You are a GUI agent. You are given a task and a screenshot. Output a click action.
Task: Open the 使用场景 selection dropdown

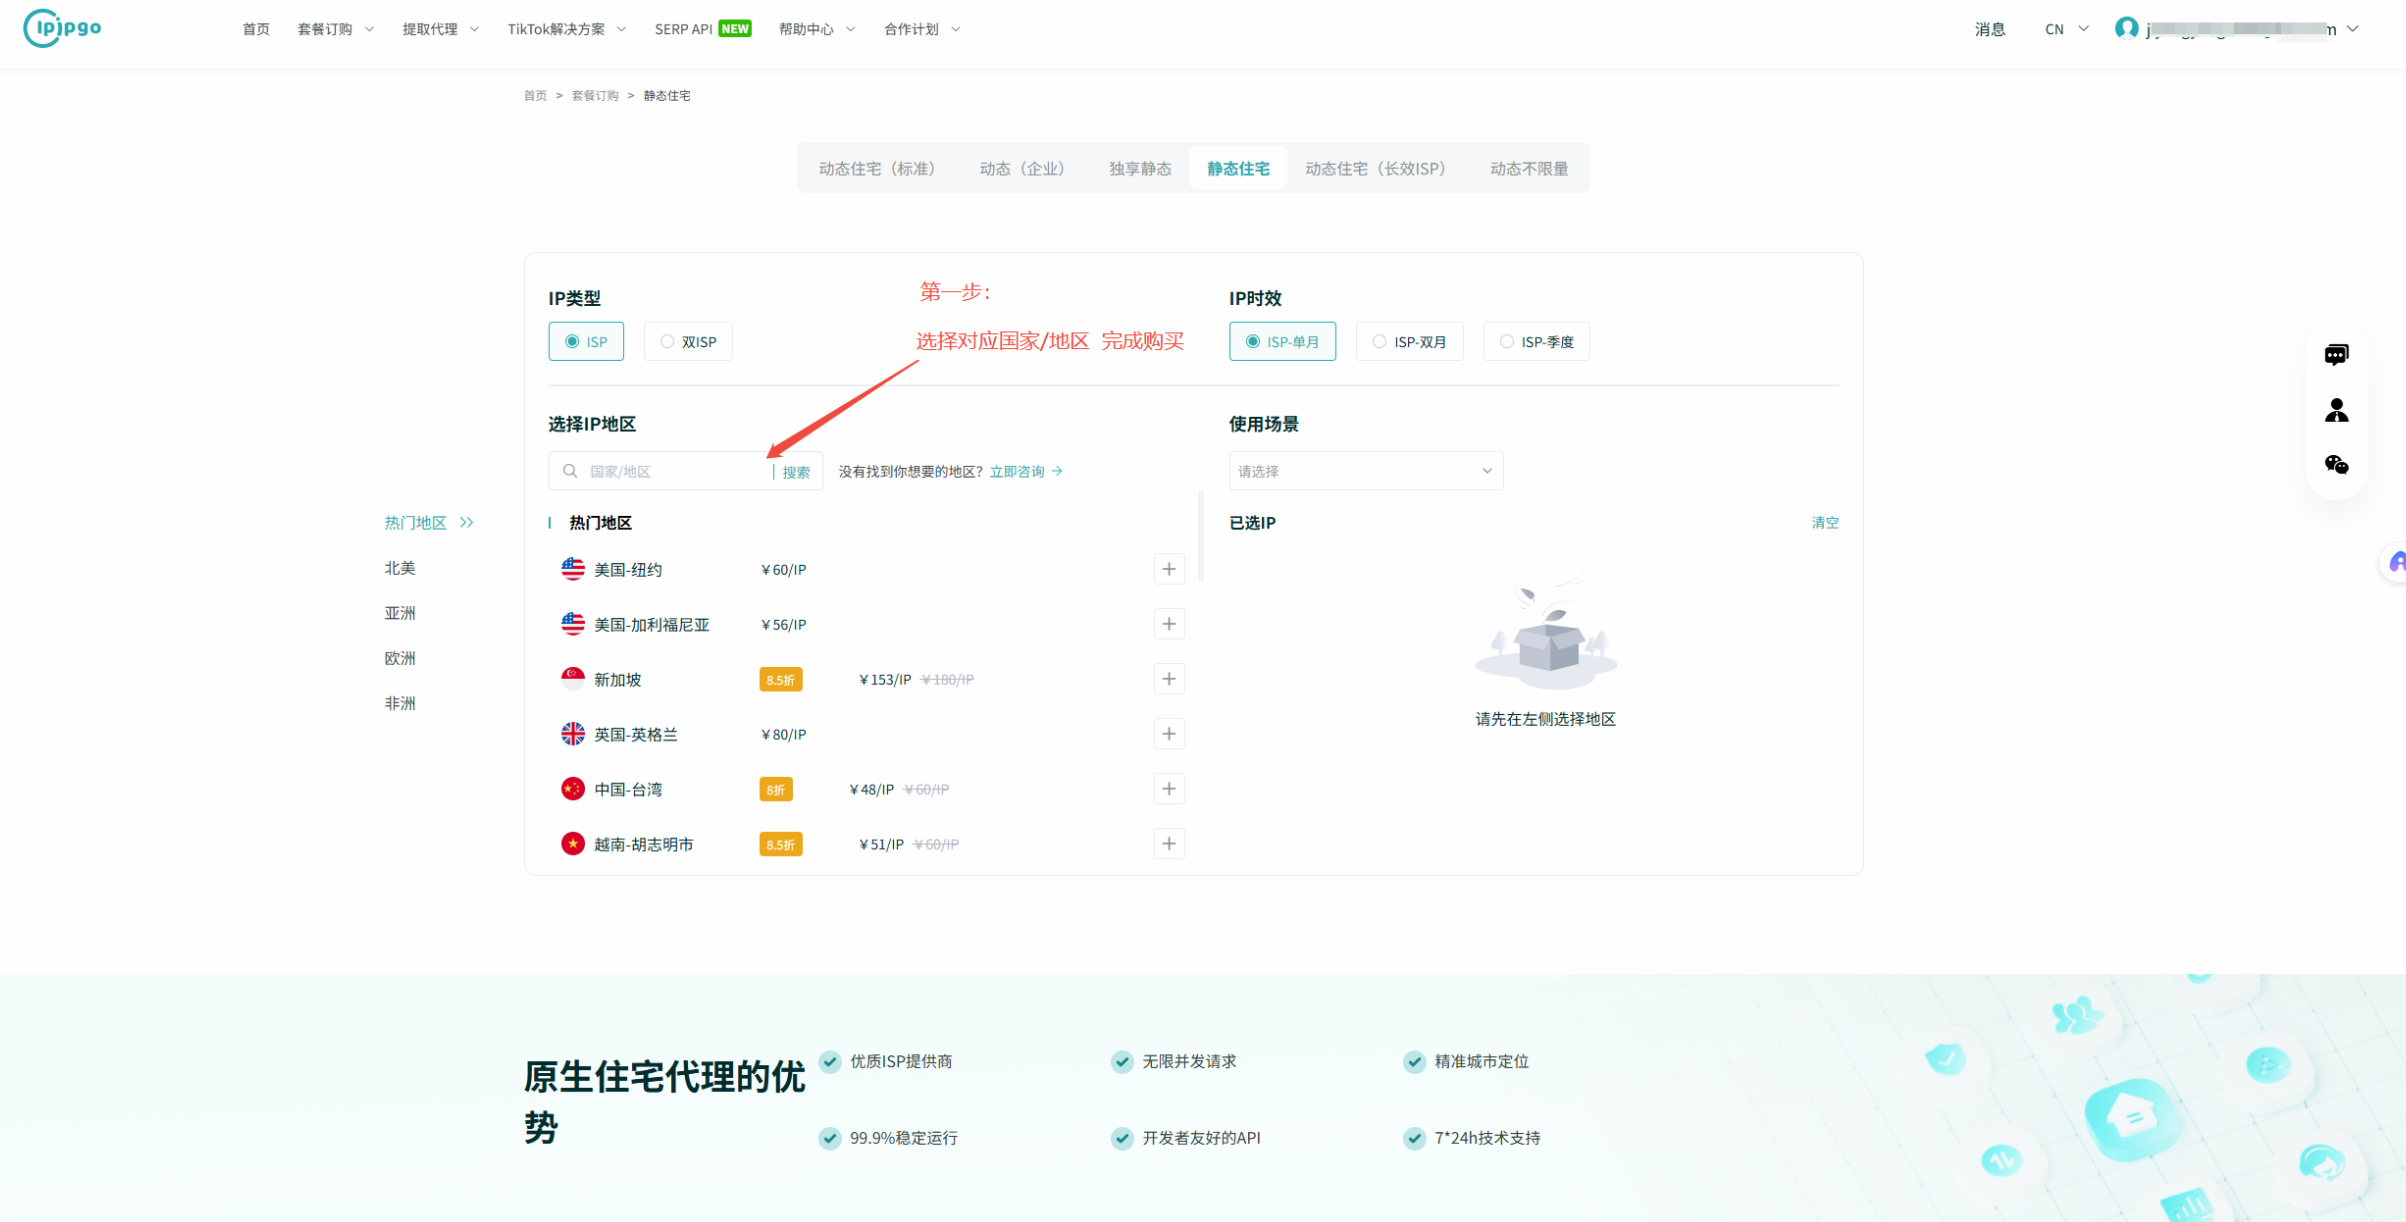point(1365,470)
